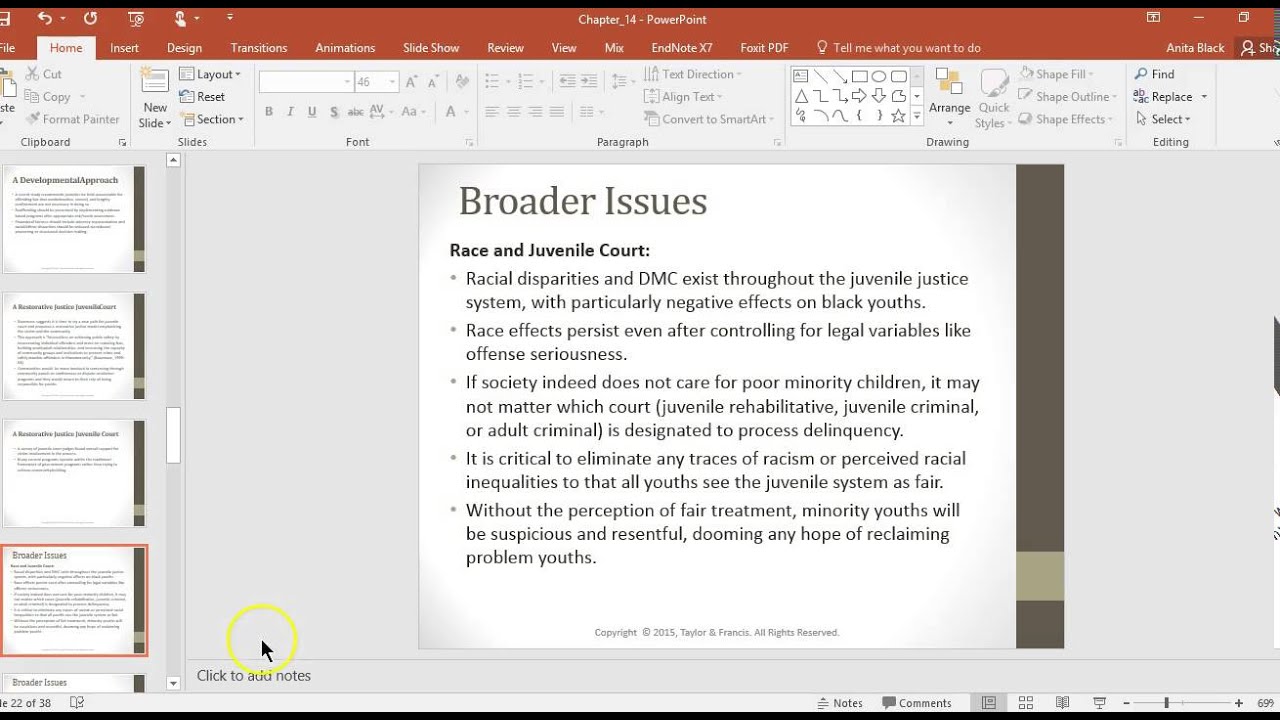Select the right arrow block shape
1280x720 pixels.
pyautogui.click(x=859, y=96)
